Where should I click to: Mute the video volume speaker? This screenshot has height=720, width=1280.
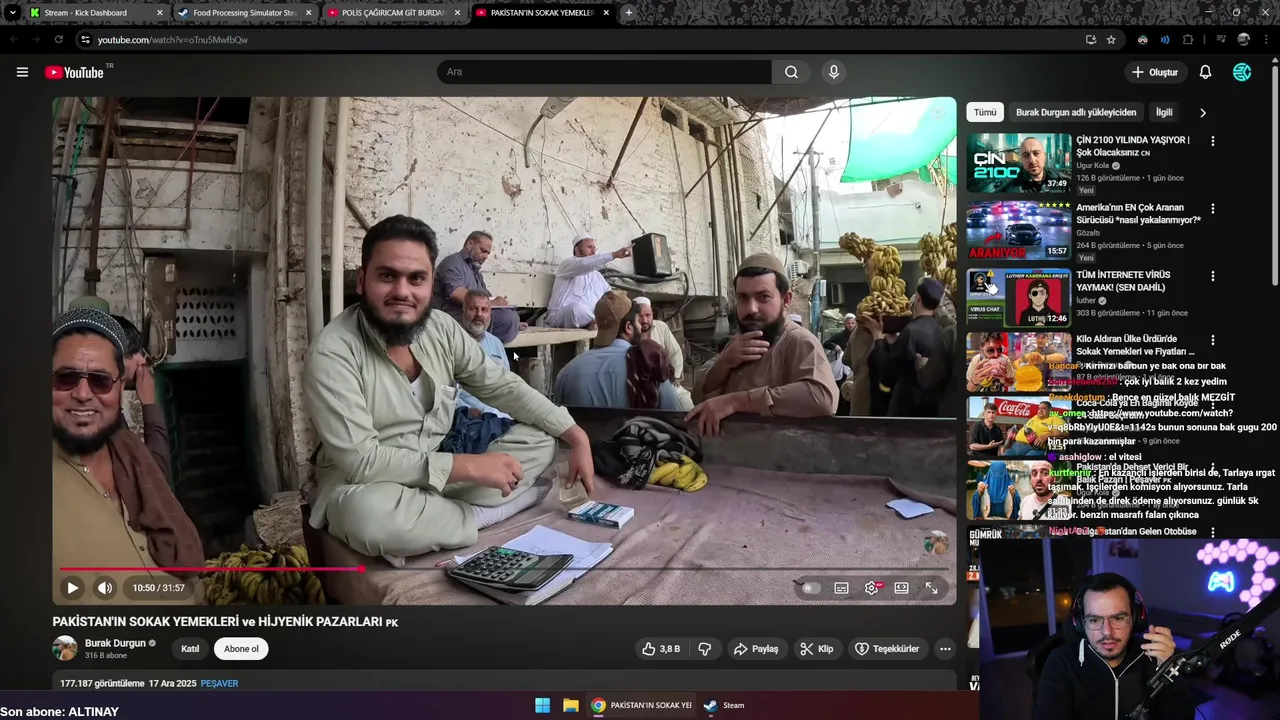click(104, 588)
